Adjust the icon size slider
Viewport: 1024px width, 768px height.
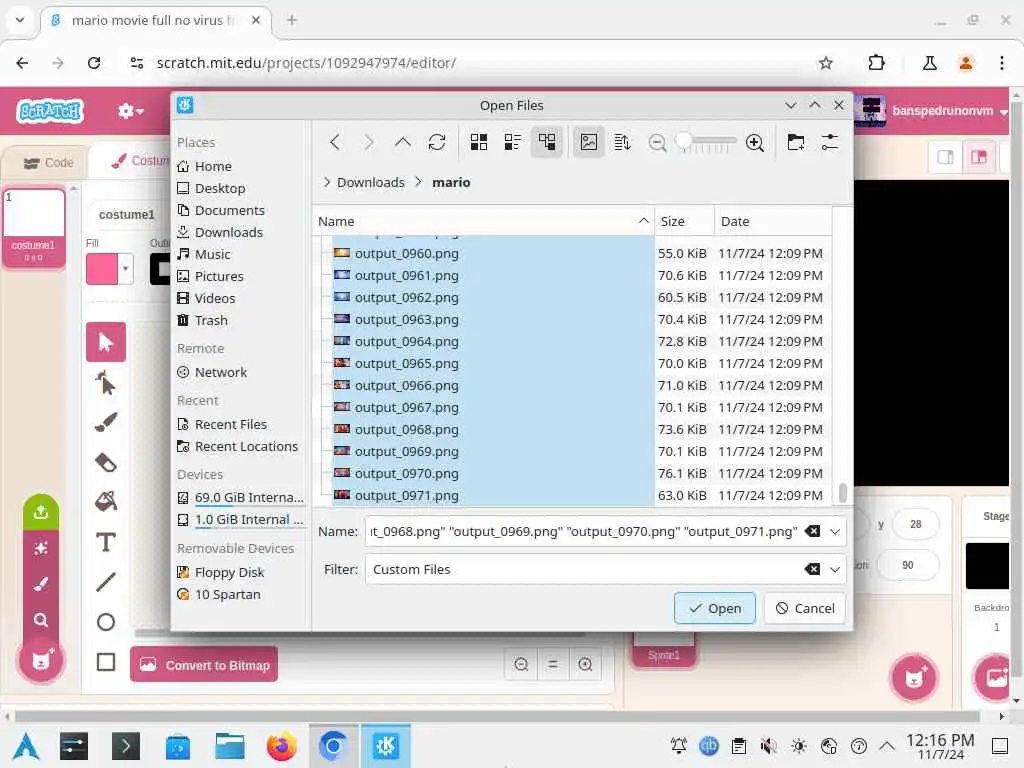[x=706, y=142]
